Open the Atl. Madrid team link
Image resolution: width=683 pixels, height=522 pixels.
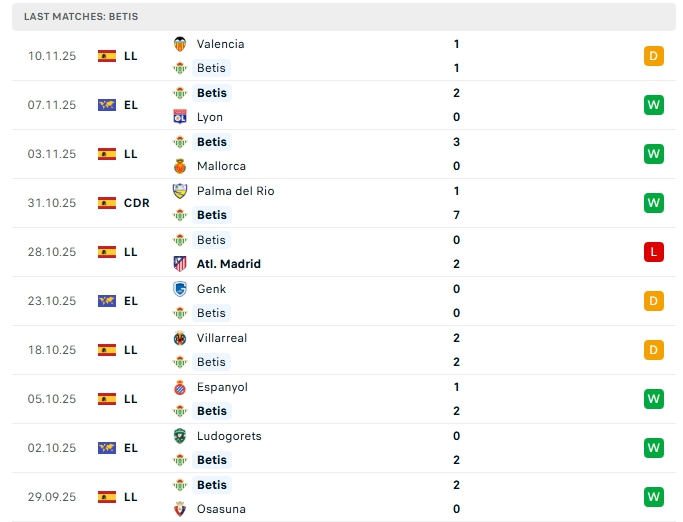click(x=228, y=264)
